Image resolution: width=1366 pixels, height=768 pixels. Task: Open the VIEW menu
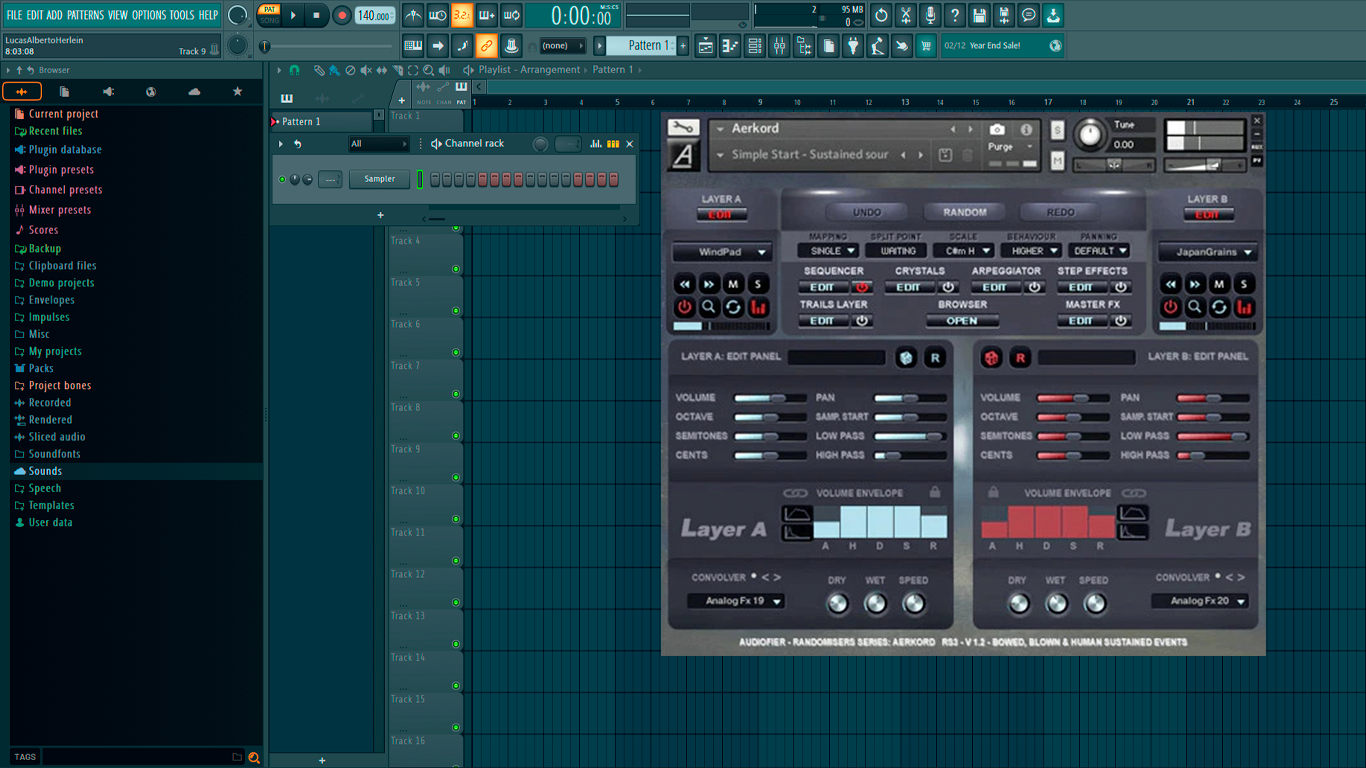(118, 15)
